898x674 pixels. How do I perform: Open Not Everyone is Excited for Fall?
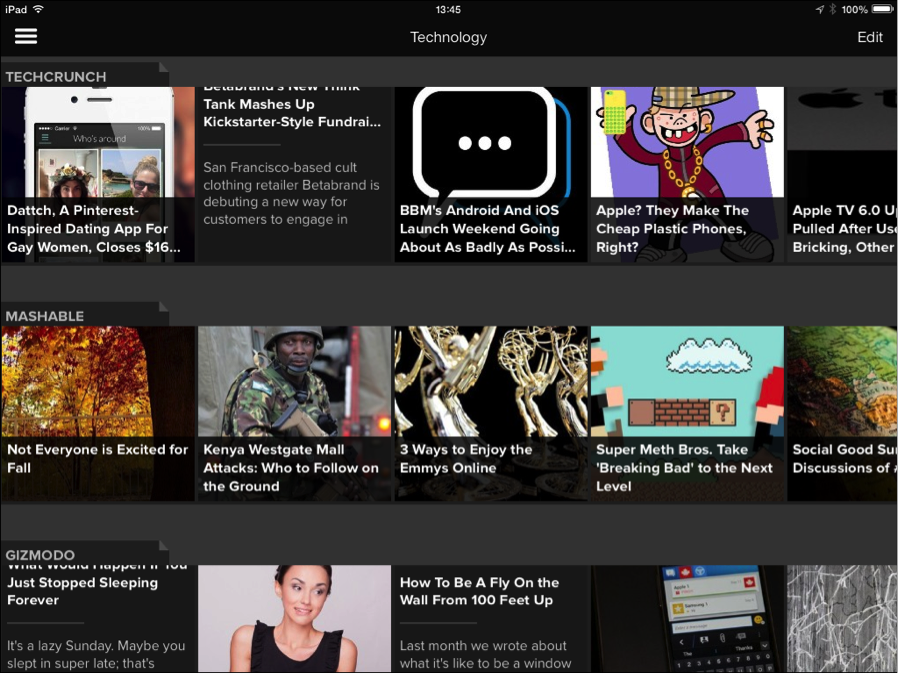[98, 413]
